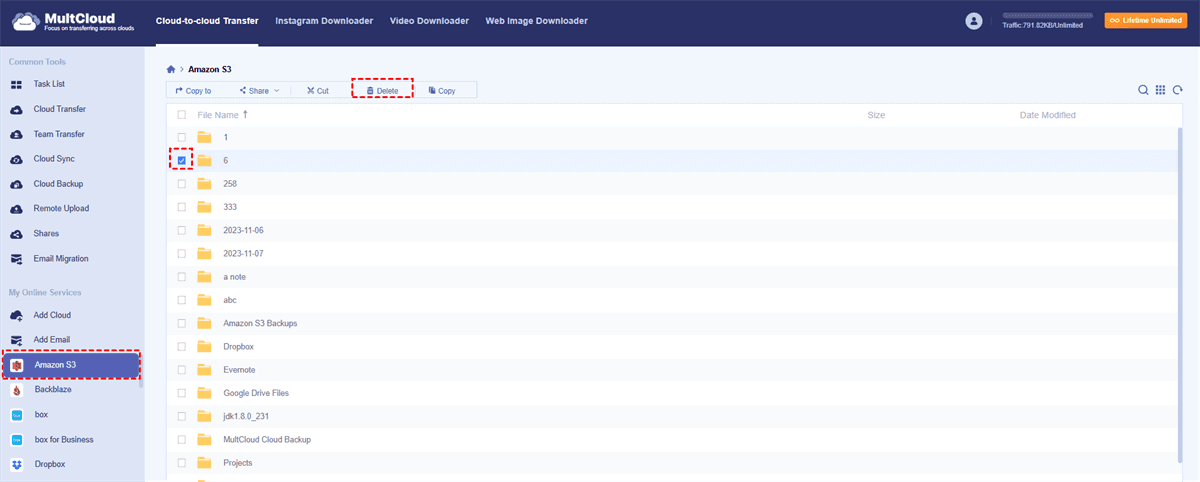Switch to grid view icon
This screenshot has width=1200, height=482.
(x=1160, y=90)
